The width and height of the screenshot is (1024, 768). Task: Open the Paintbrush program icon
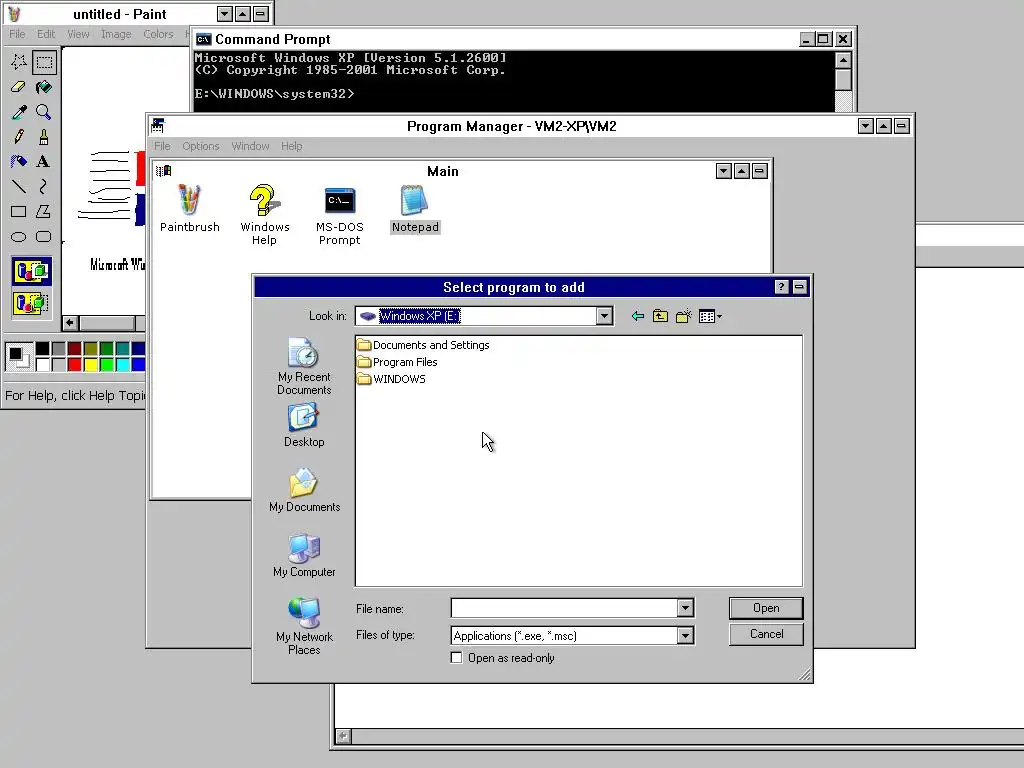189,208
